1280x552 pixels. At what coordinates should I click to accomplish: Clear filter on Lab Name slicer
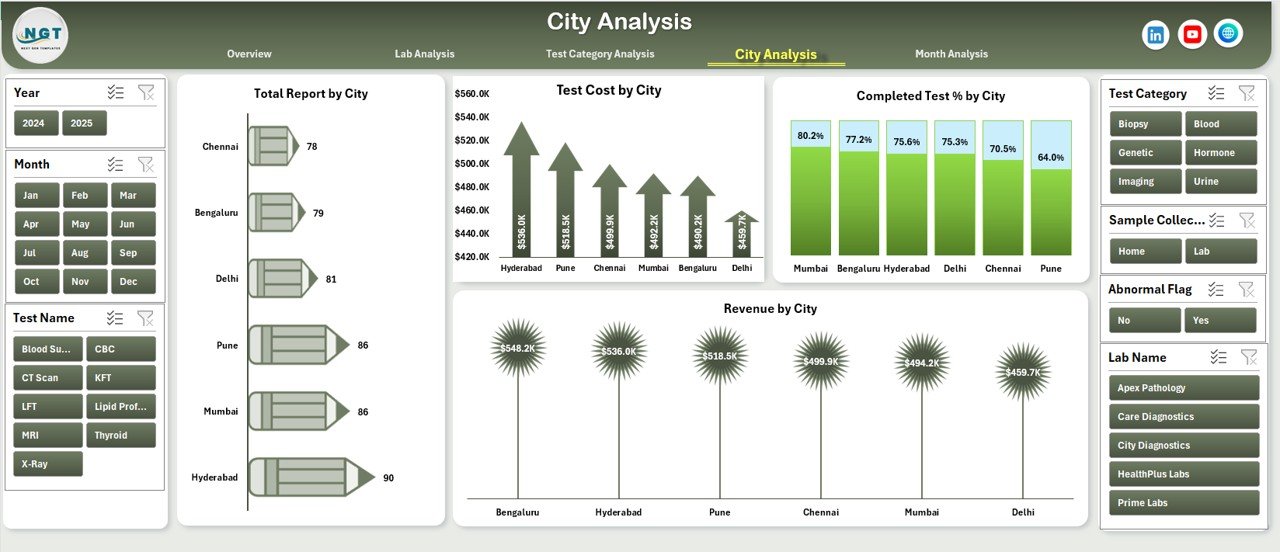pyautogui.click(x=1249, y=357)
